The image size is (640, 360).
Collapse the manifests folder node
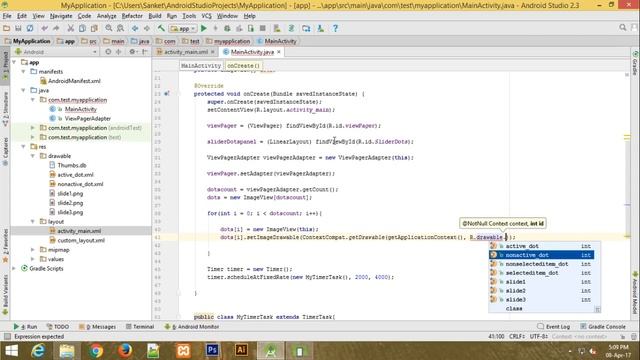click(x=24, y=71)
